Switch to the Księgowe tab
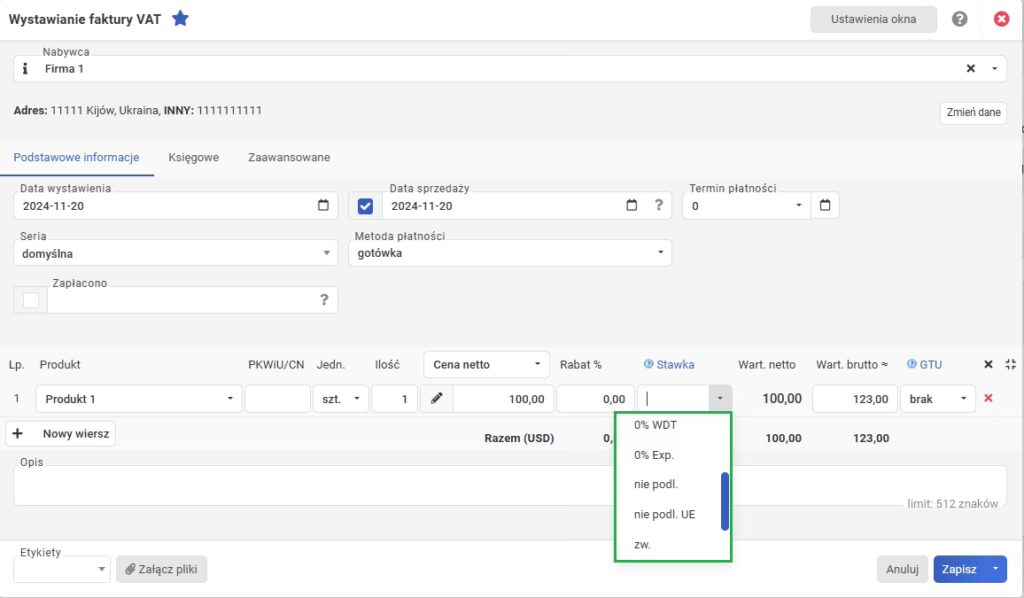This screenshot has width=1024, height=598. [x=193, y=158]
